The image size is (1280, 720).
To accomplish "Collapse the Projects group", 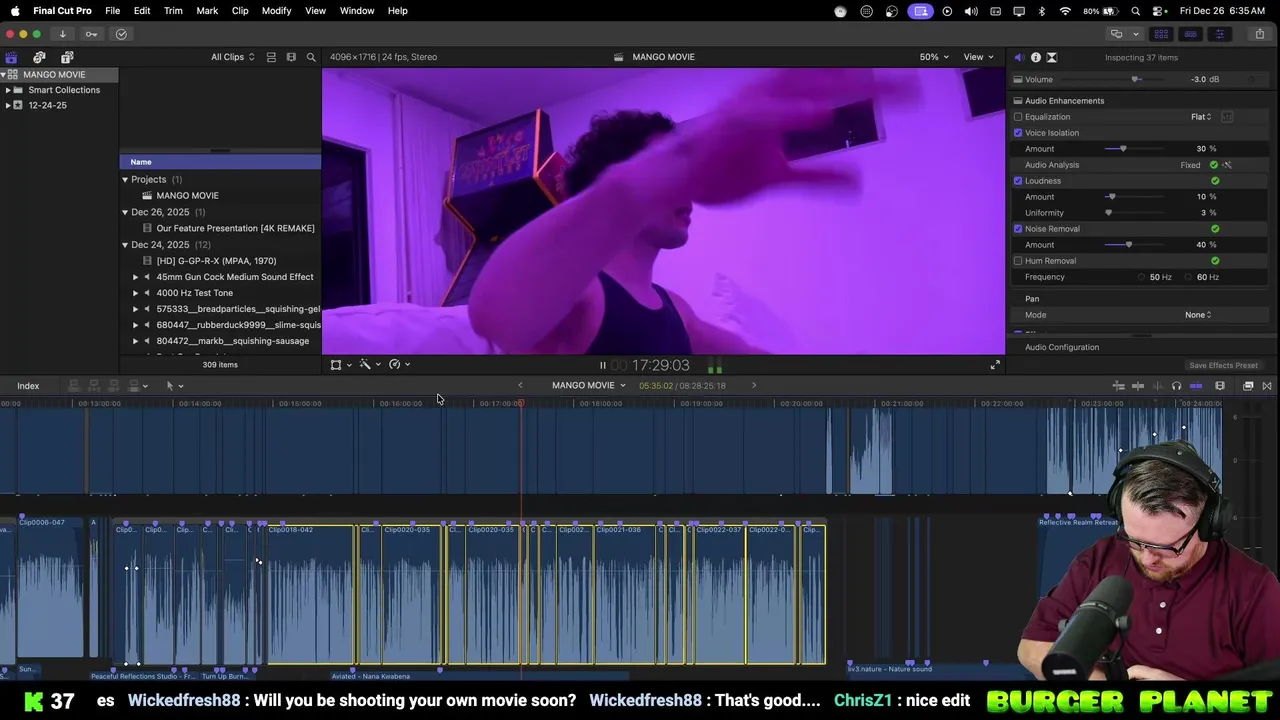I will (x=125, y=180).
